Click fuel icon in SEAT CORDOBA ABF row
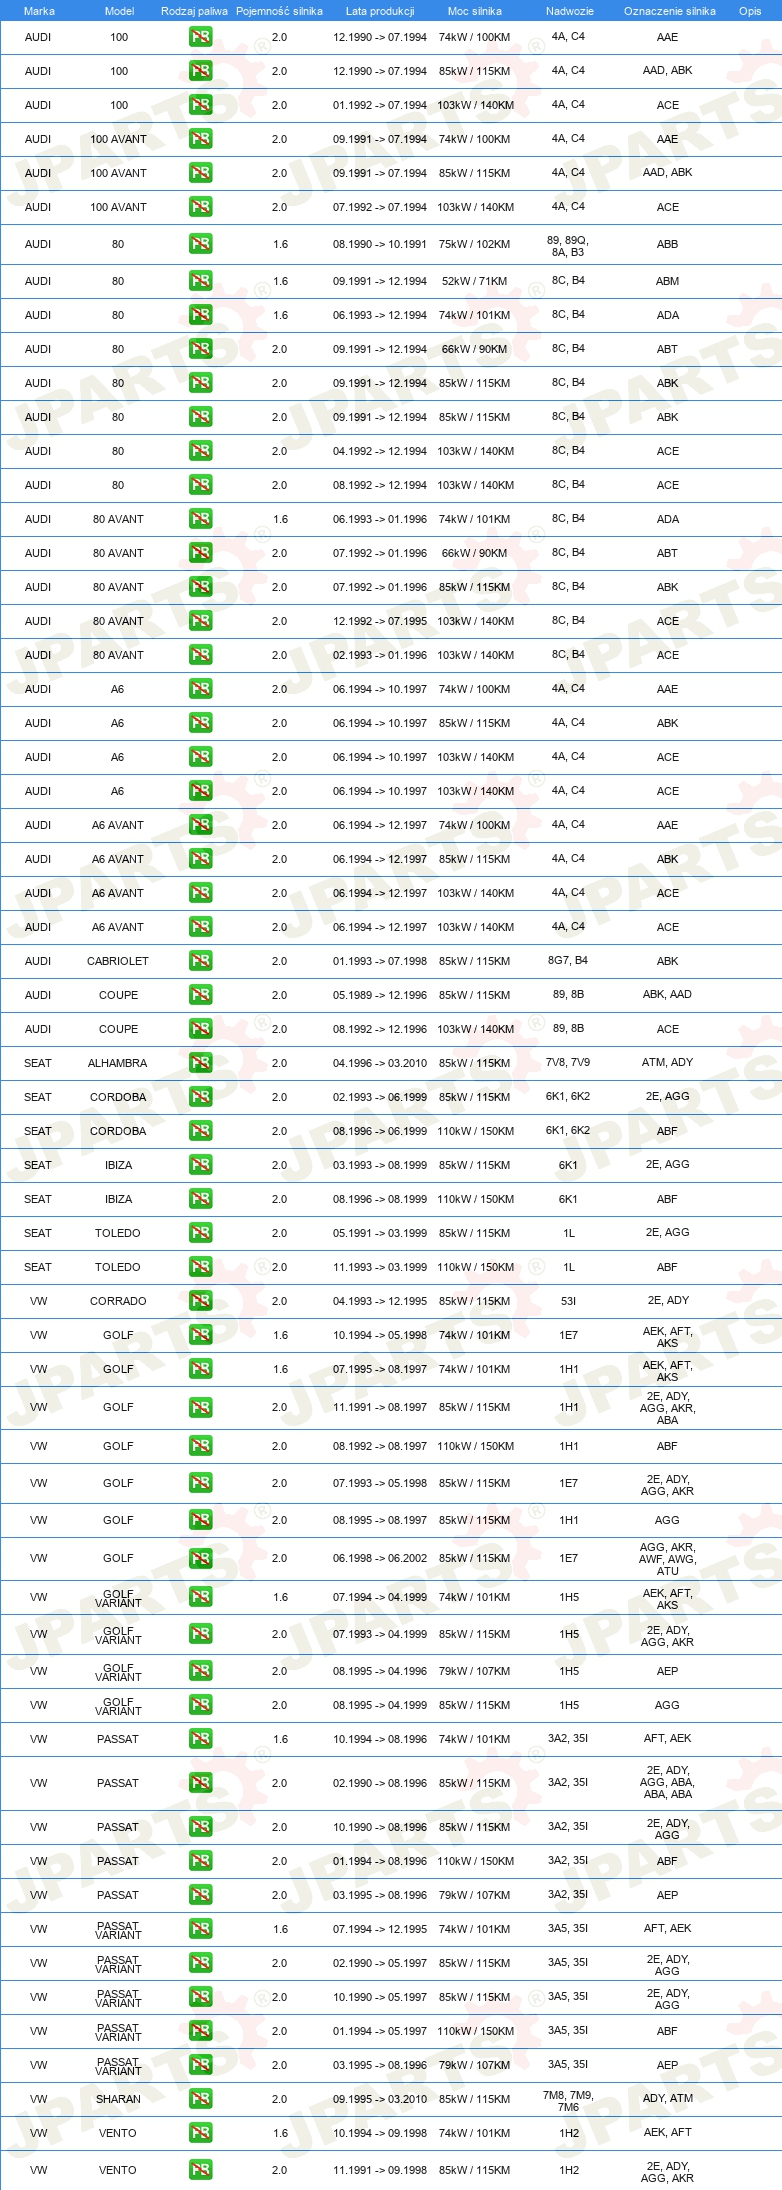 [x=200, y=1131]
